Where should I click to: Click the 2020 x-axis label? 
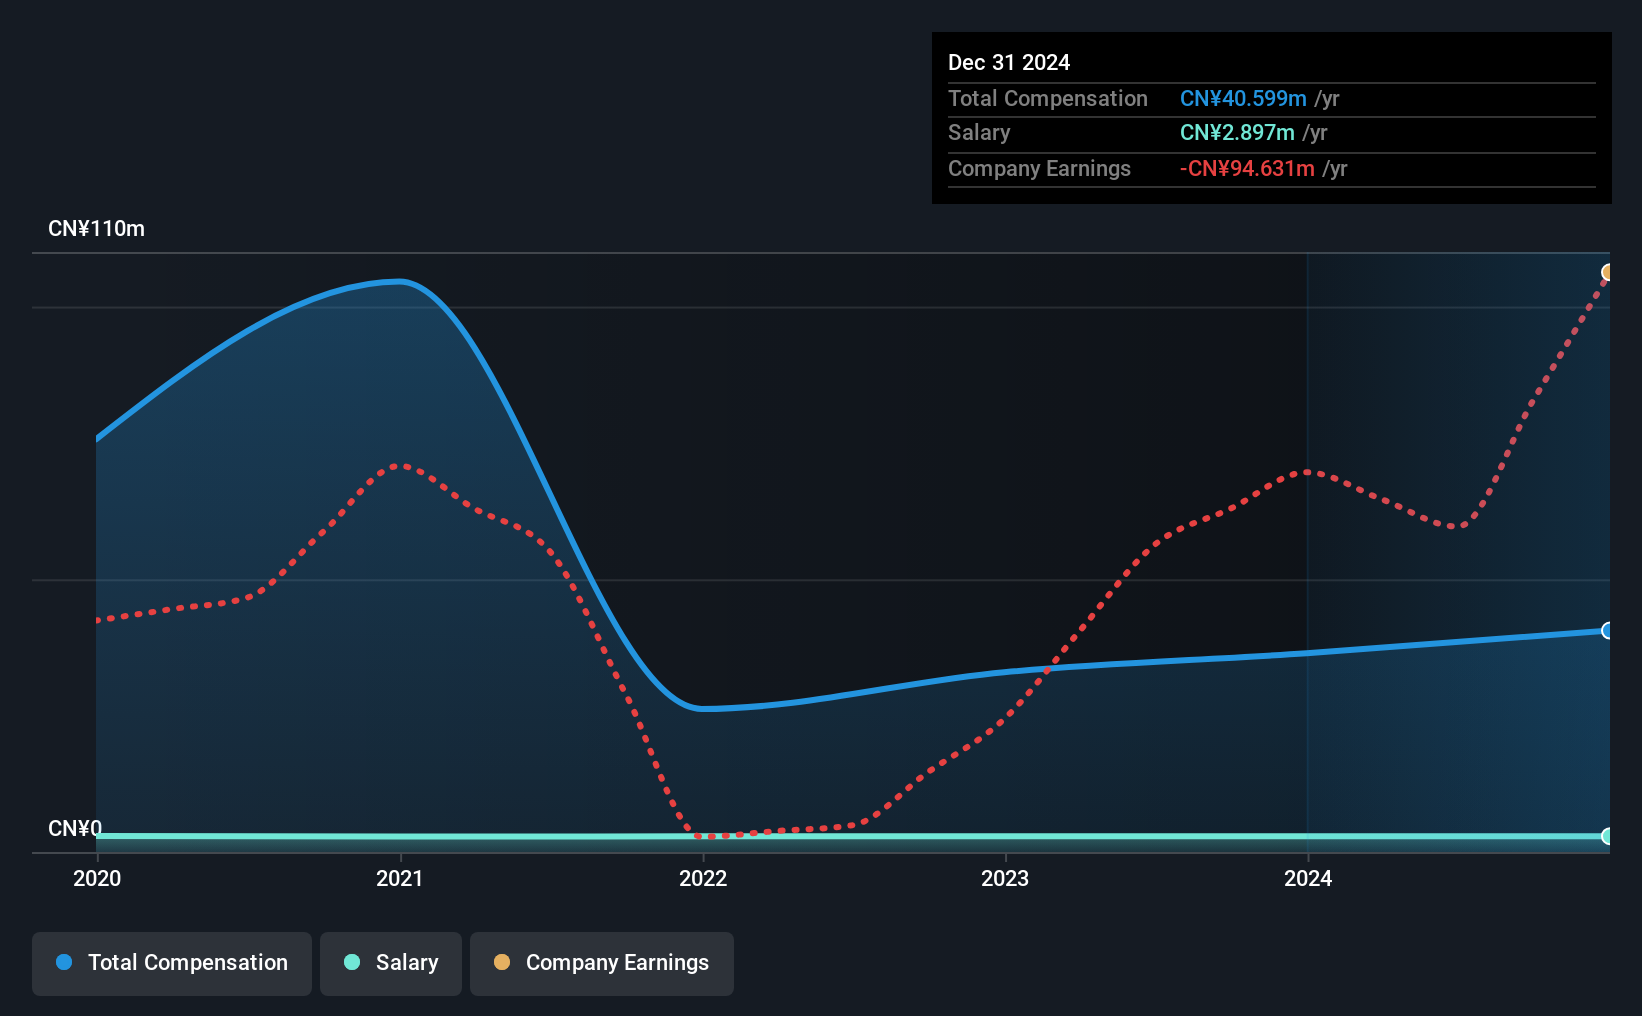[97, 878]
